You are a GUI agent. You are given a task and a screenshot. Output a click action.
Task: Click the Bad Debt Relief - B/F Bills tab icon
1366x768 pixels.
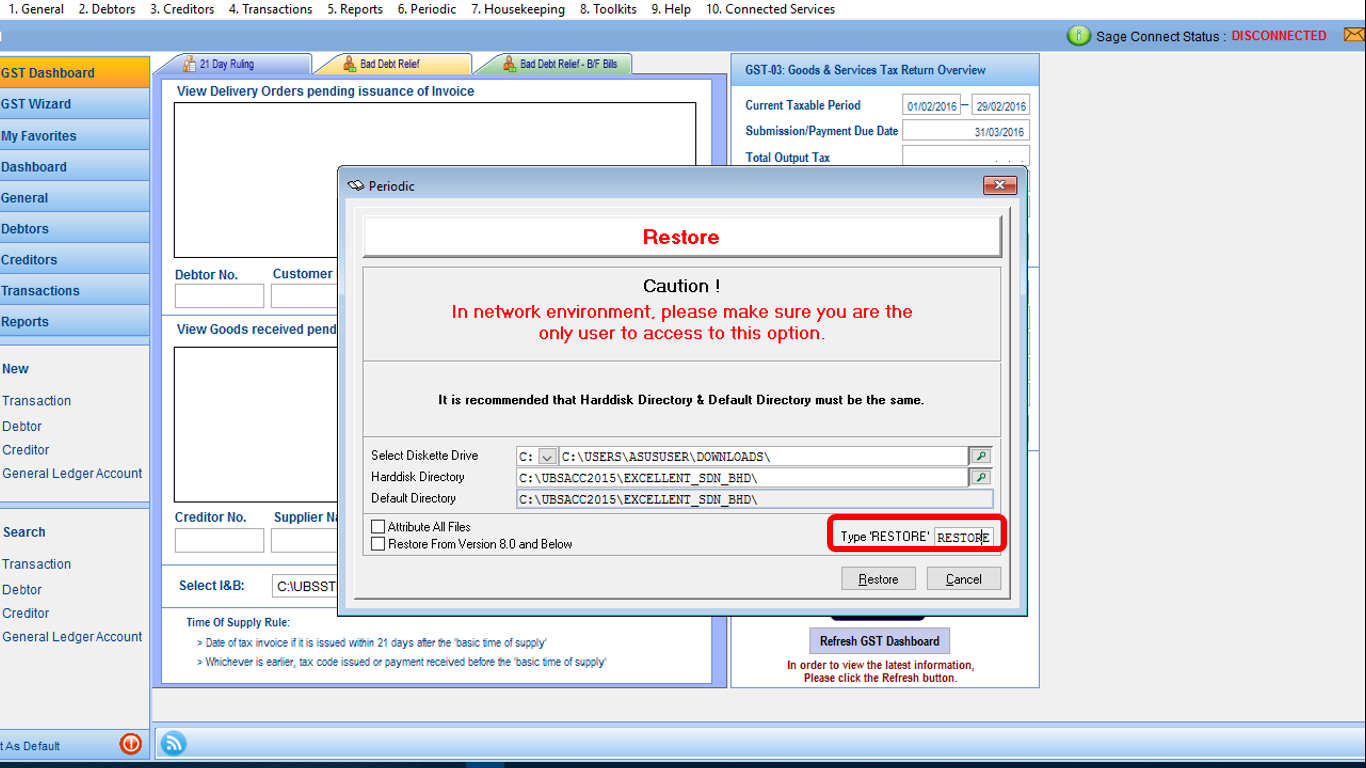coord(510,64)
